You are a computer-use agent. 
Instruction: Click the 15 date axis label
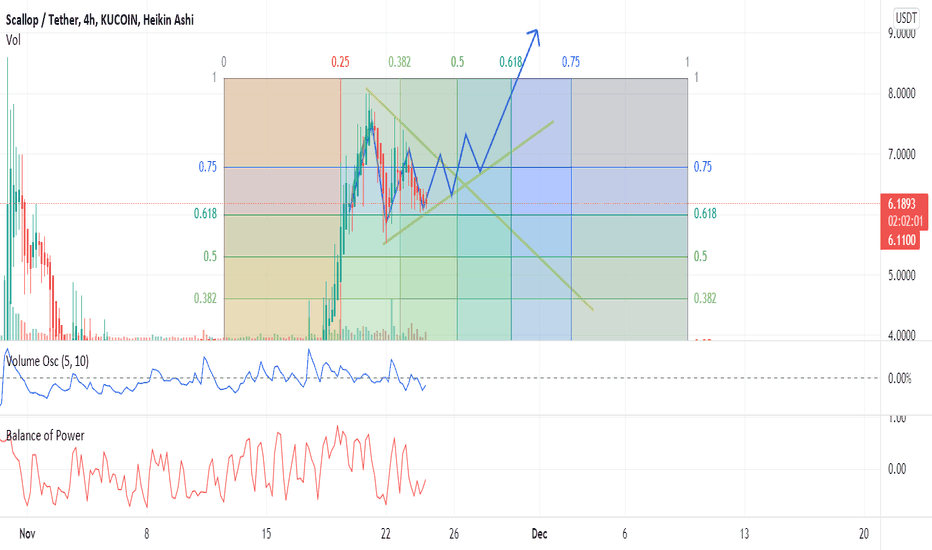point(266,534)
